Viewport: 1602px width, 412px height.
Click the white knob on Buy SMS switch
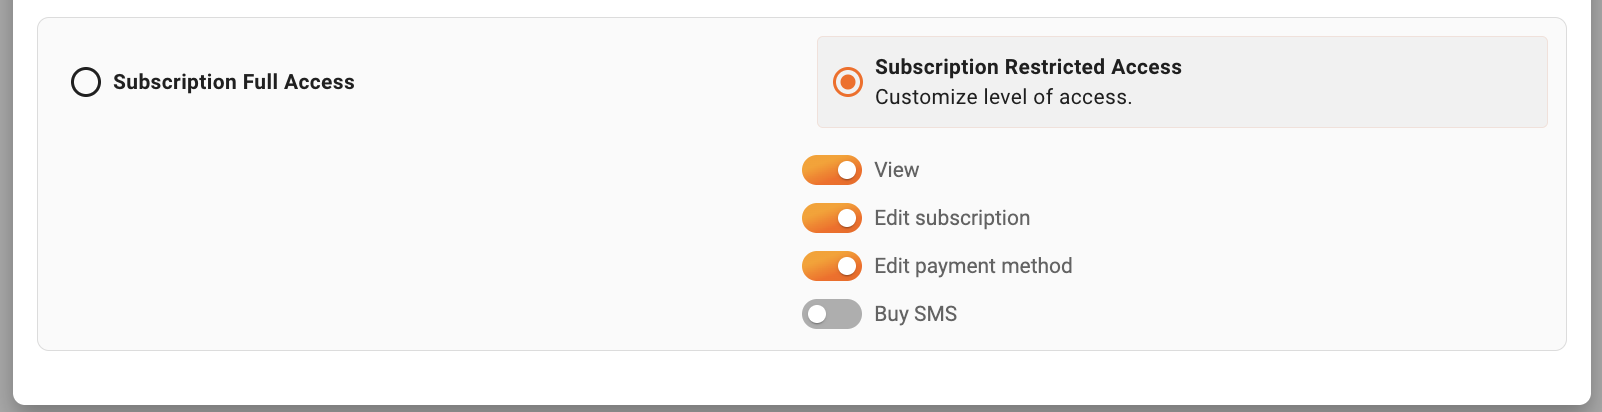817,314
